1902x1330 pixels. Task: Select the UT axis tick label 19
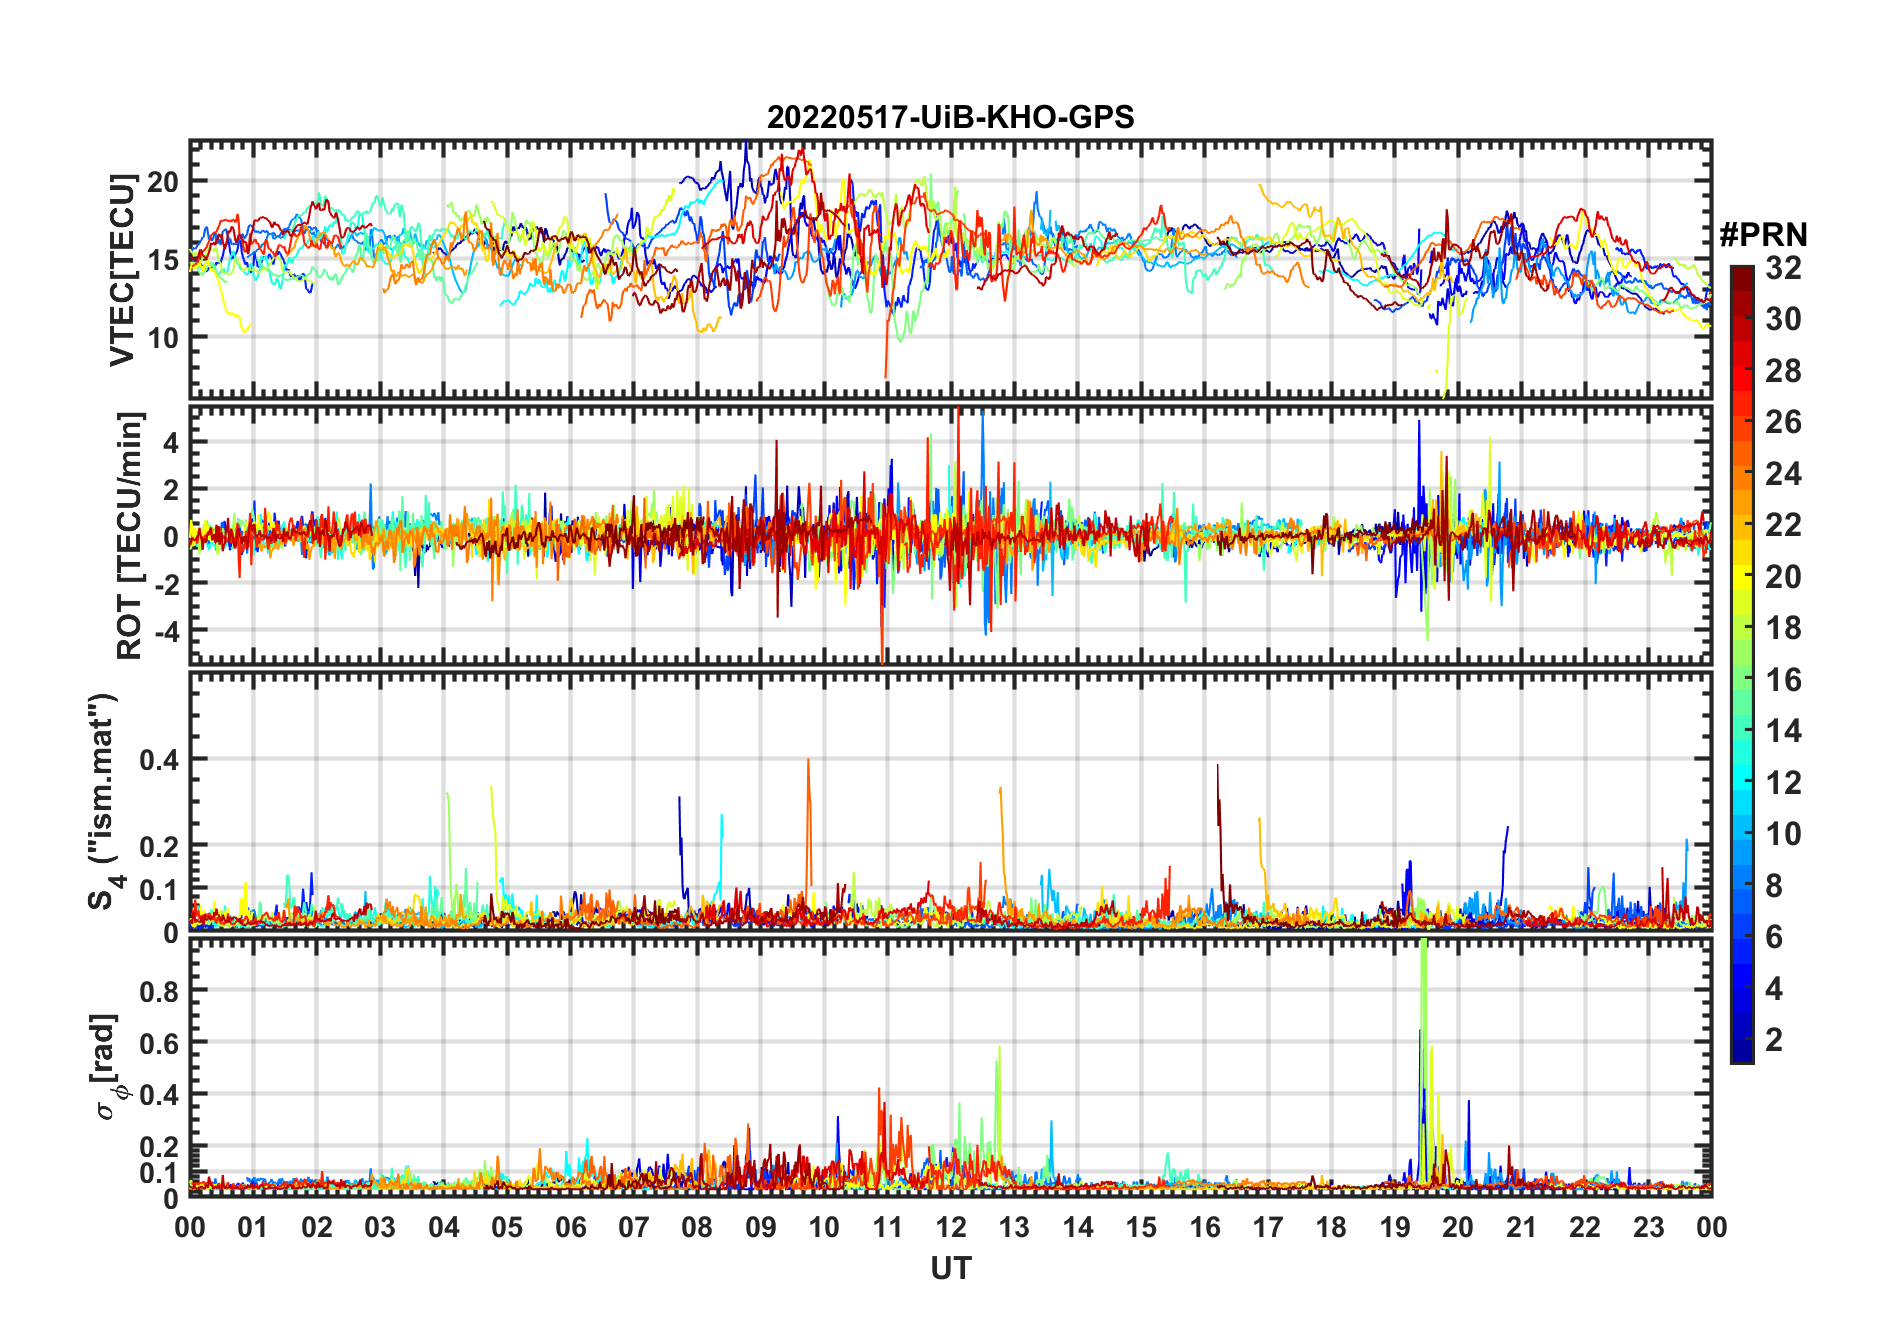[x=1395, y=1227]
